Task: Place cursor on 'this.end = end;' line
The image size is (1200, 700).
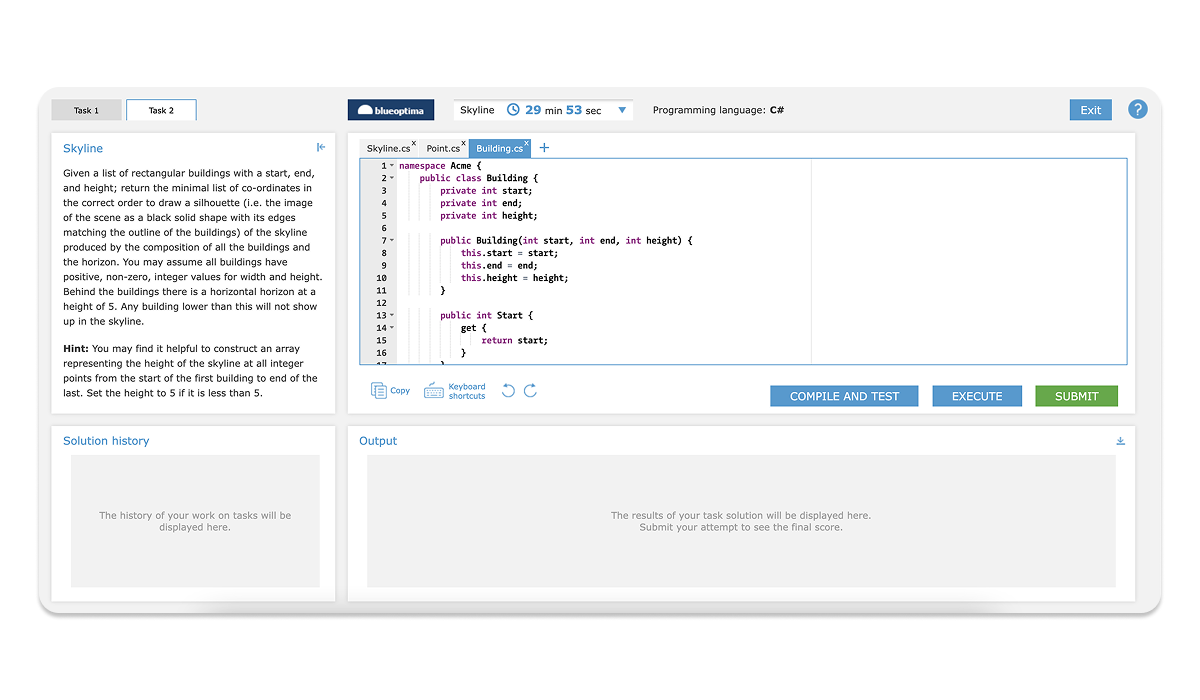Action: (x=498, y=266)
